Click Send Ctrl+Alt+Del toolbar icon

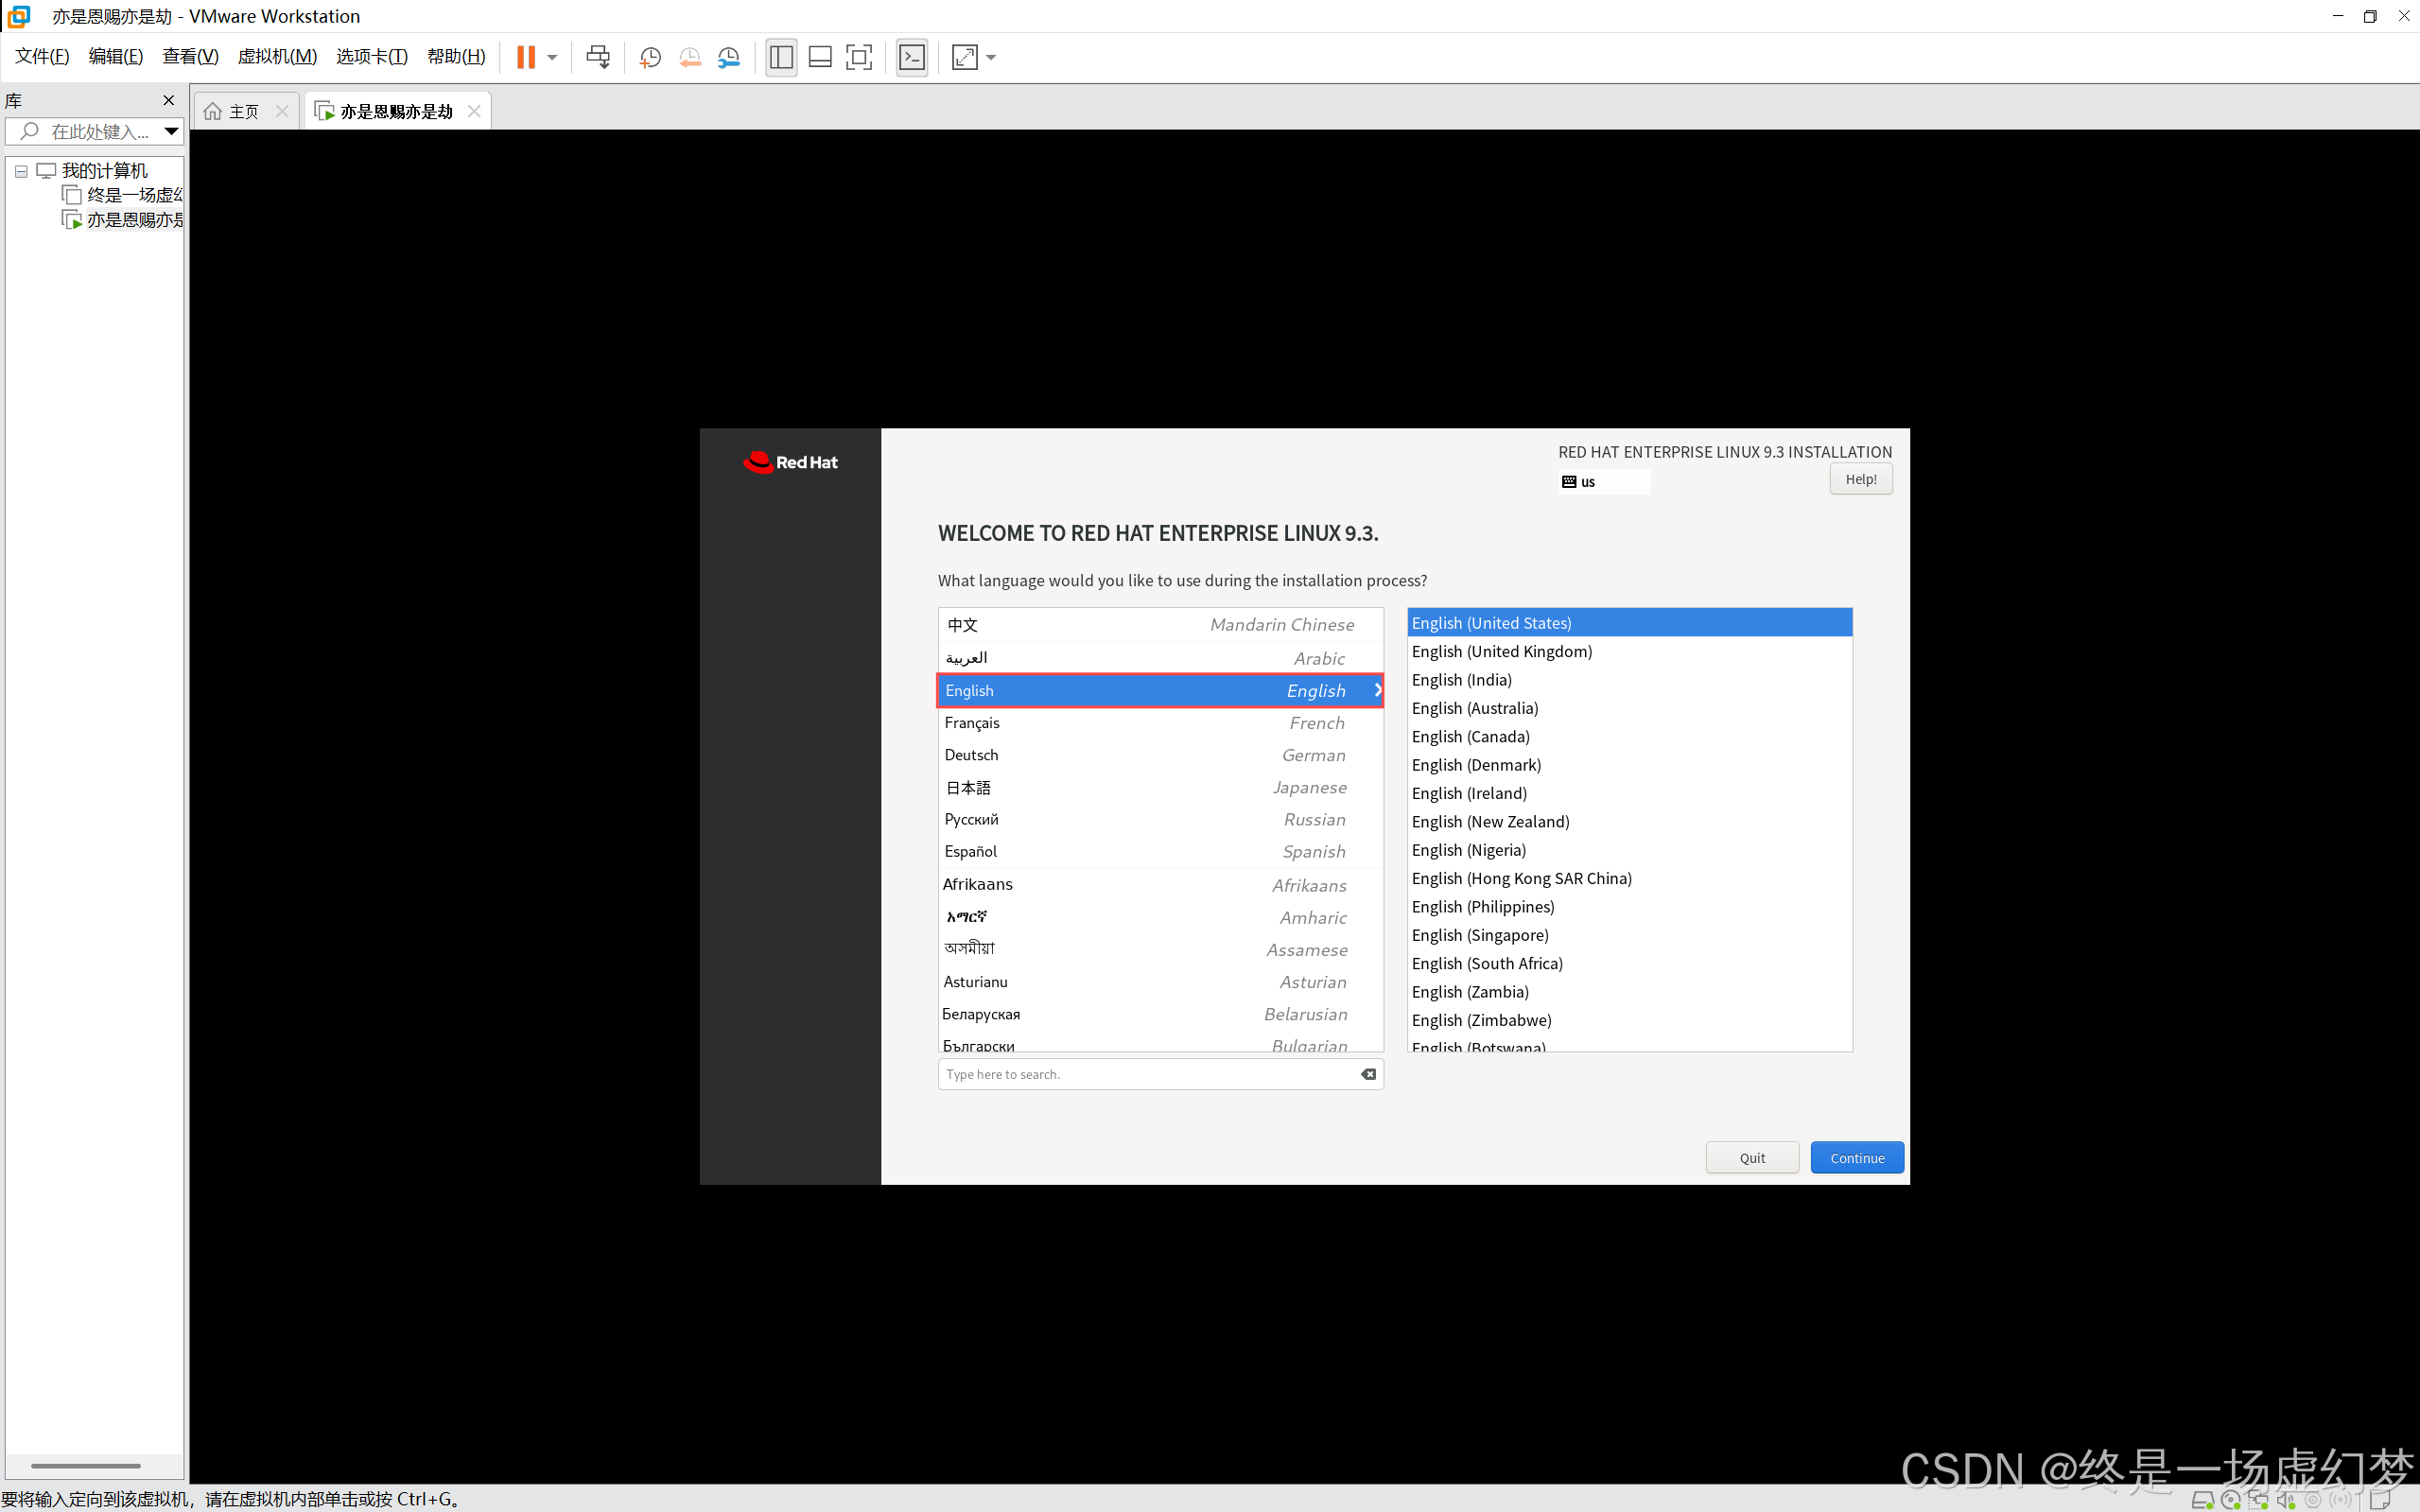tap(598, 57)
